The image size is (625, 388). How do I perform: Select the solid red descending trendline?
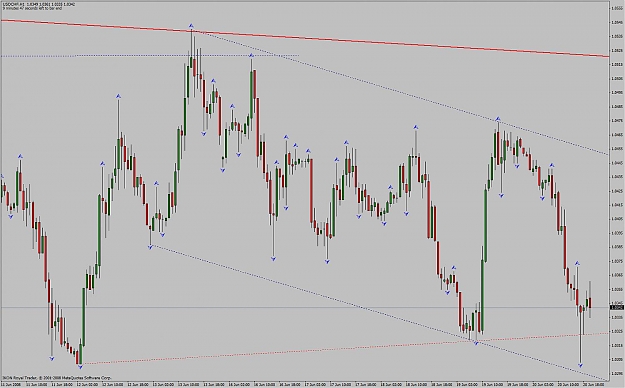pos(305,38)
